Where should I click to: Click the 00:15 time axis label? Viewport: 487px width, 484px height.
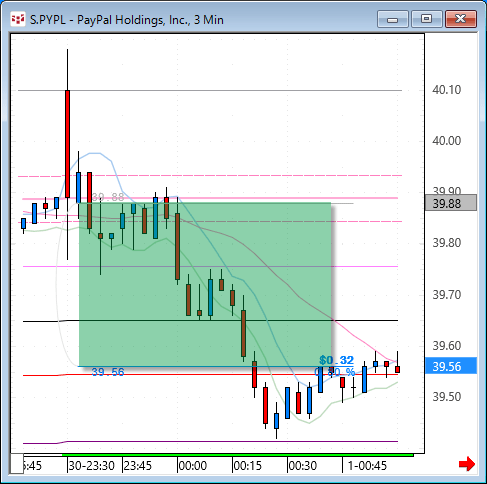(x=248, y=466)
